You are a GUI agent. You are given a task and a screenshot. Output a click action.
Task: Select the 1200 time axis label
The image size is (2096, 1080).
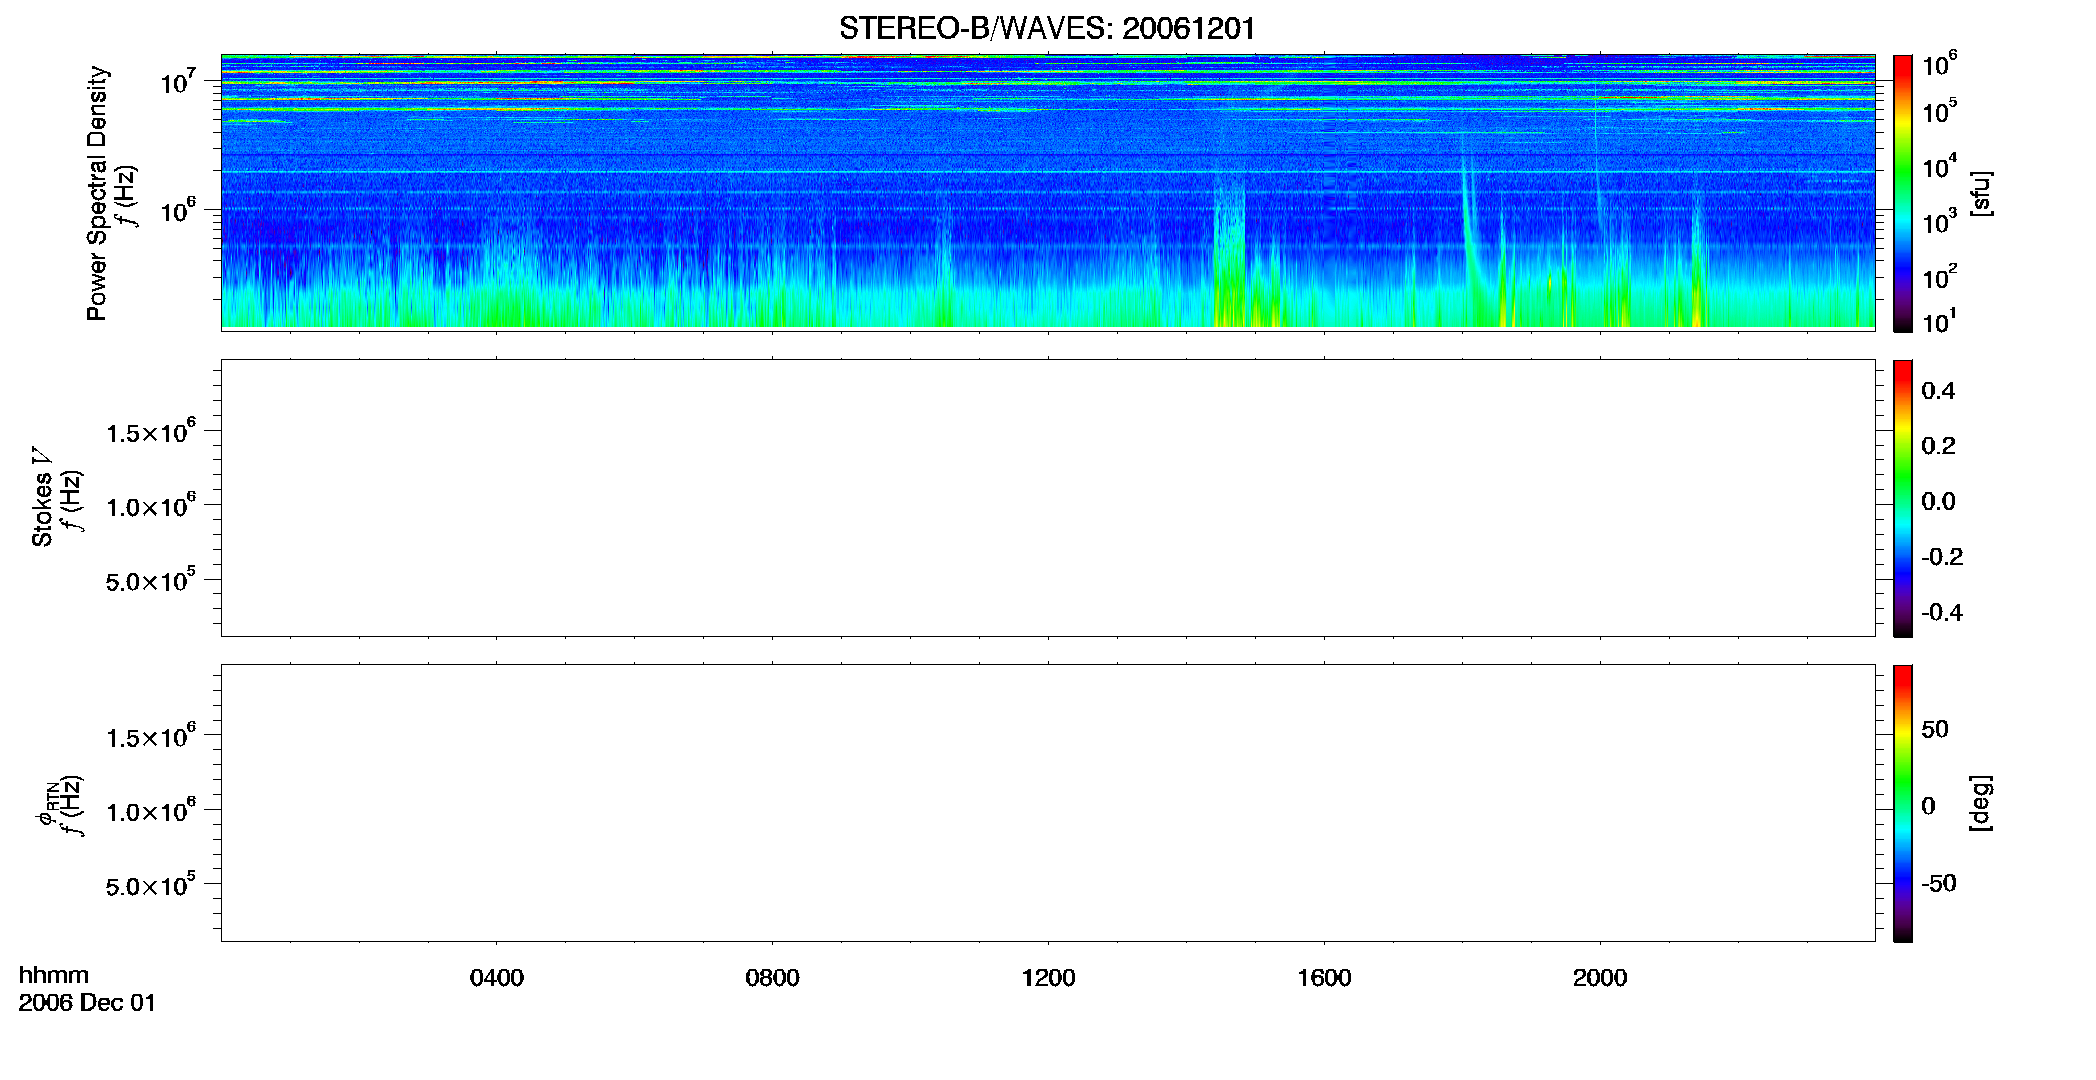1048,978
